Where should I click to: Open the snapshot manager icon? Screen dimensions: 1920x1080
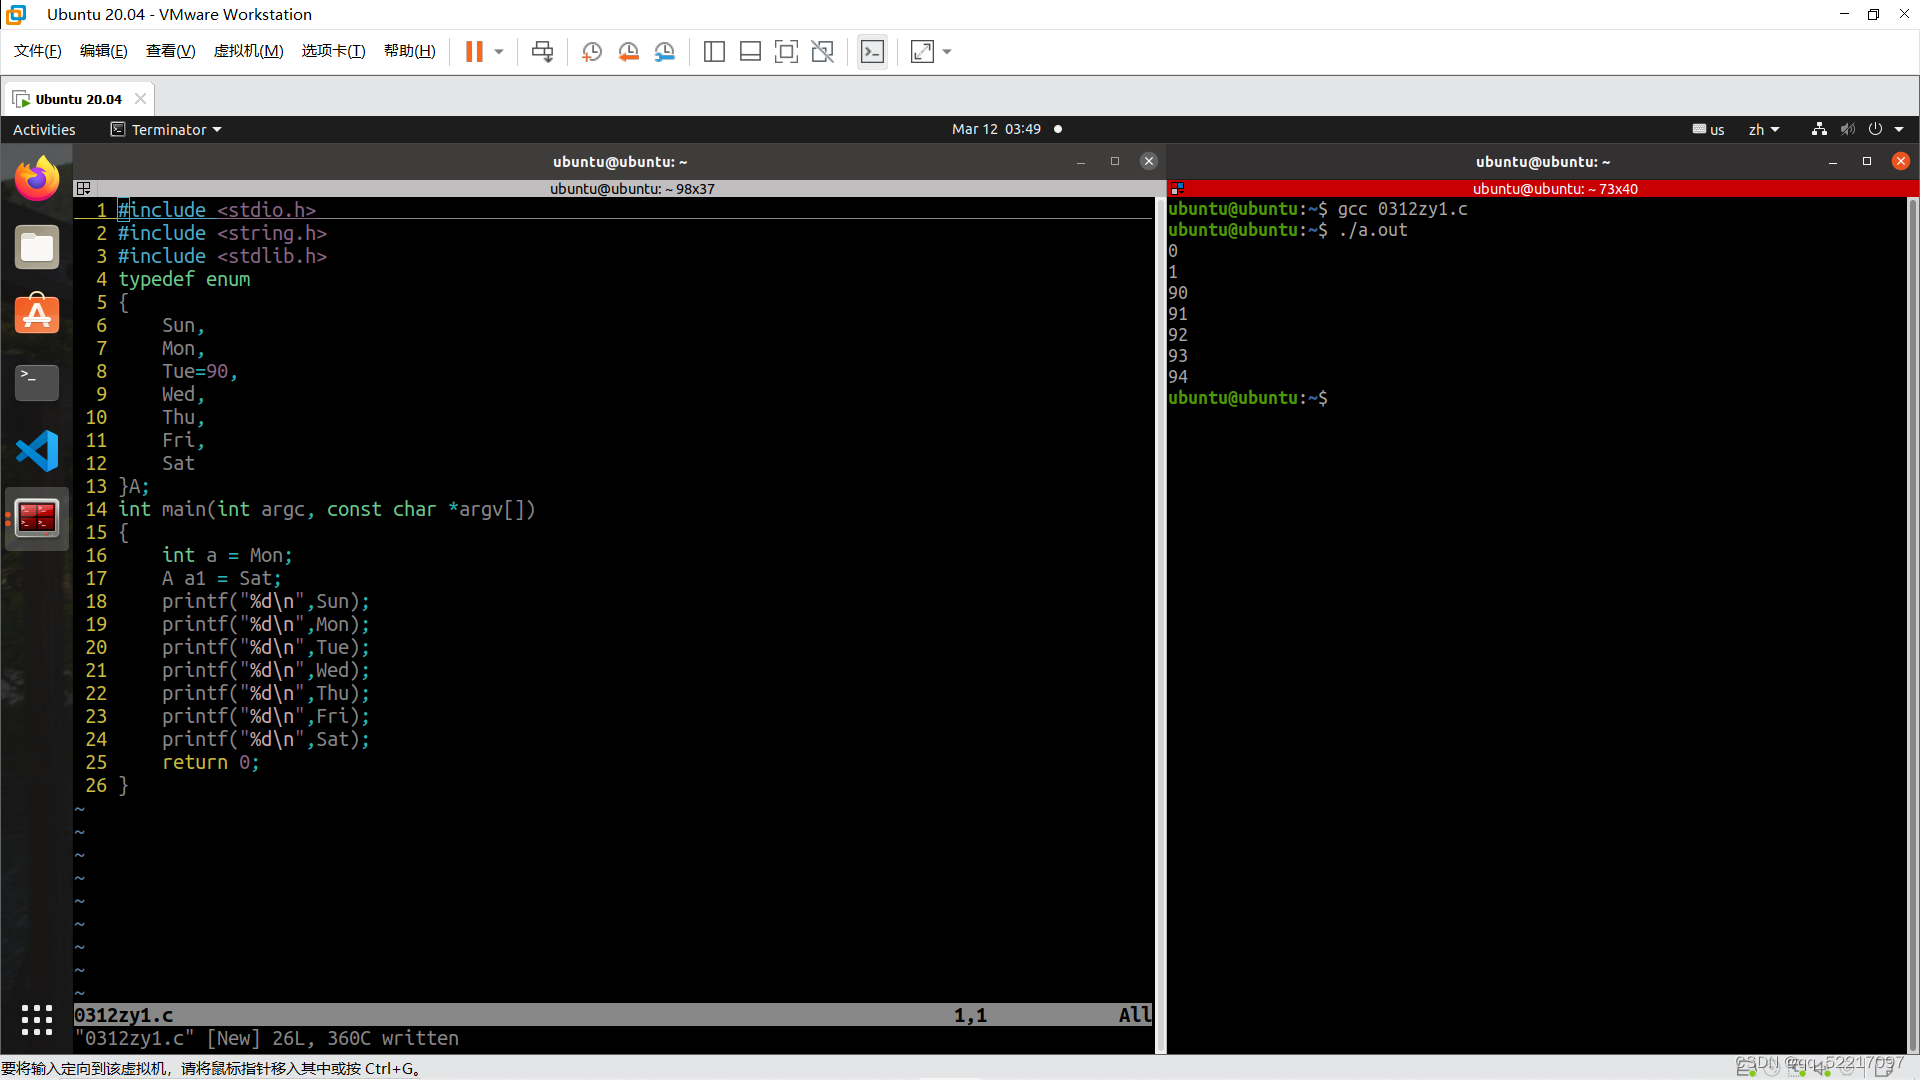click(665, 52)
